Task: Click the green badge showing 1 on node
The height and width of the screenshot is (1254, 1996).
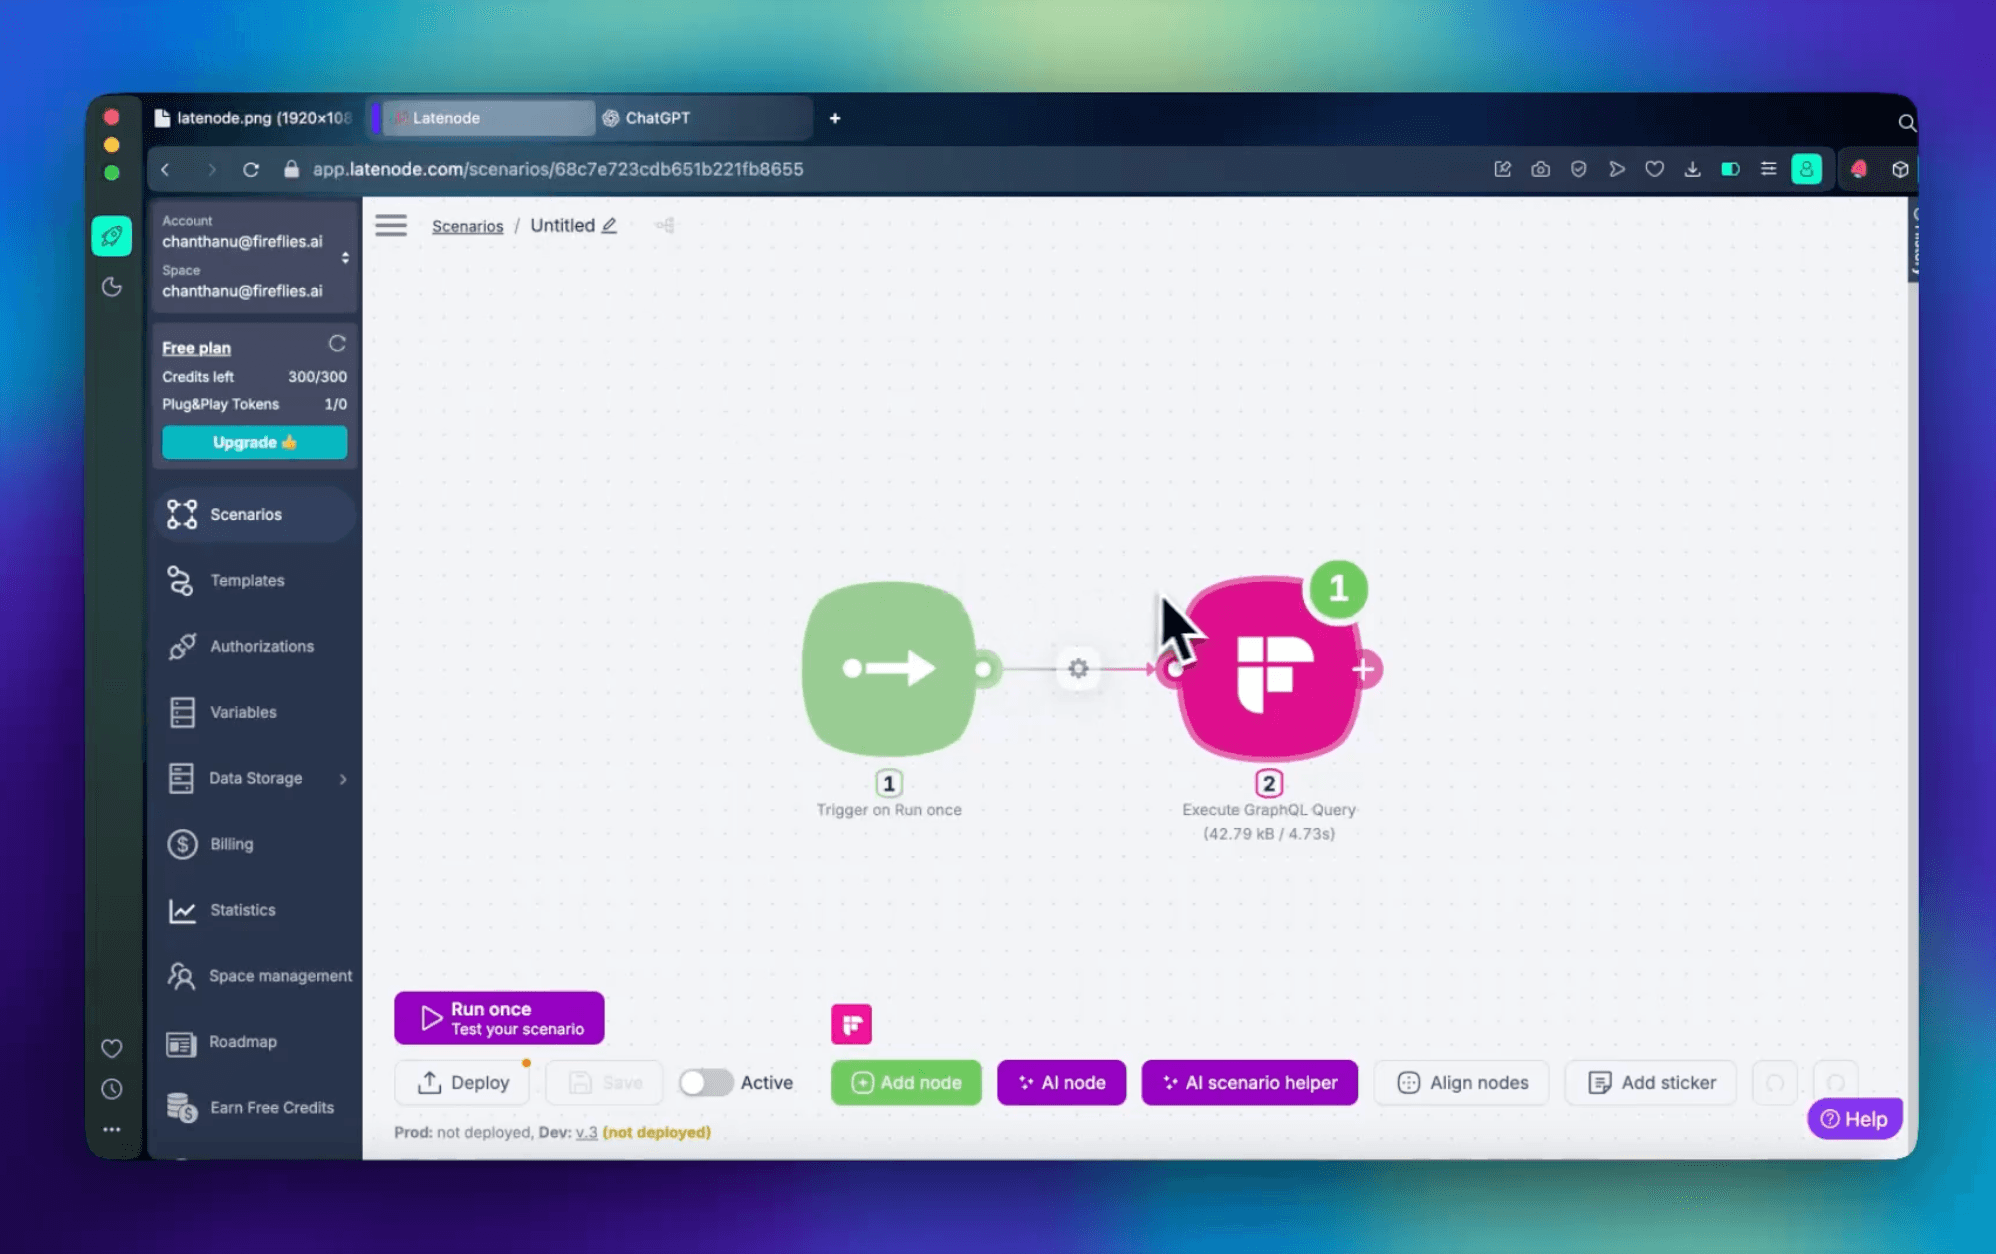Action: (x=1337, y=588)
